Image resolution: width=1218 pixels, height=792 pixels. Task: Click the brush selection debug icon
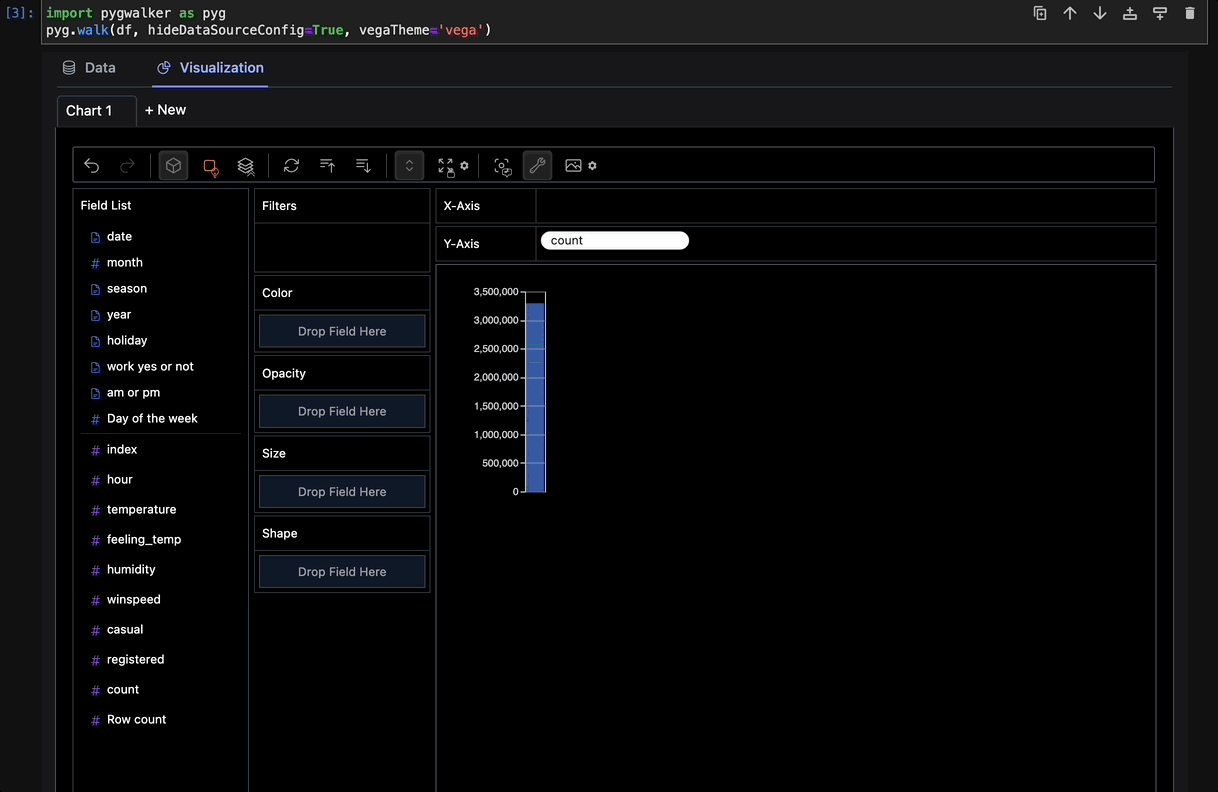pyautogui.click(x=502, y=166)
